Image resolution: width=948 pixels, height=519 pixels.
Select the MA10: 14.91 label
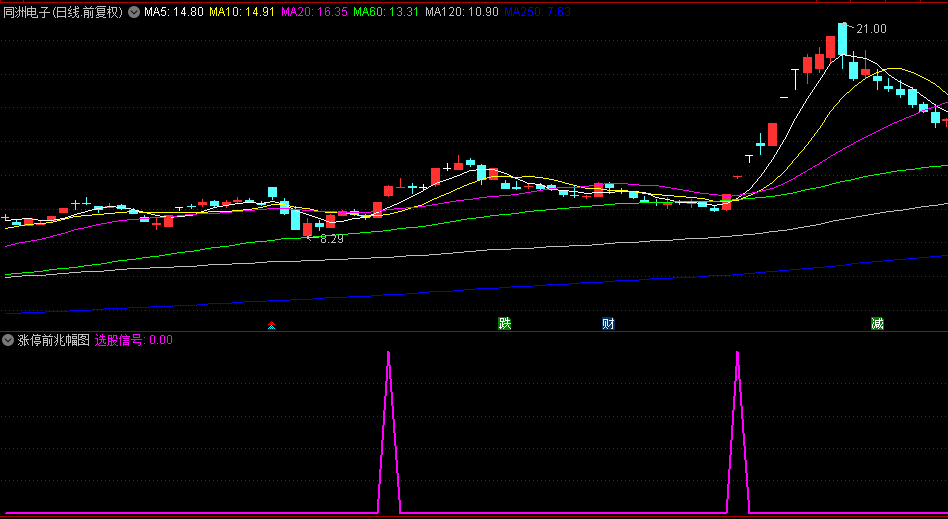pyautogui.click(x=241, y=12)
